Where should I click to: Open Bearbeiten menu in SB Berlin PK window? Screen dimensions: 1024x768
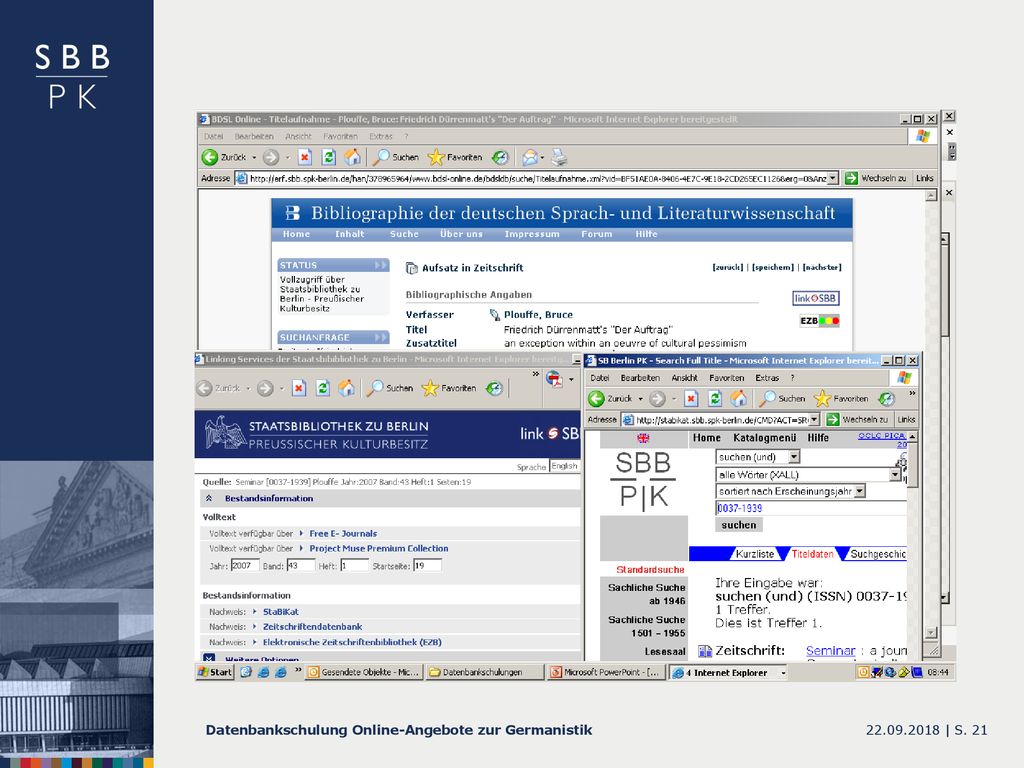click(x=640, y=378)
